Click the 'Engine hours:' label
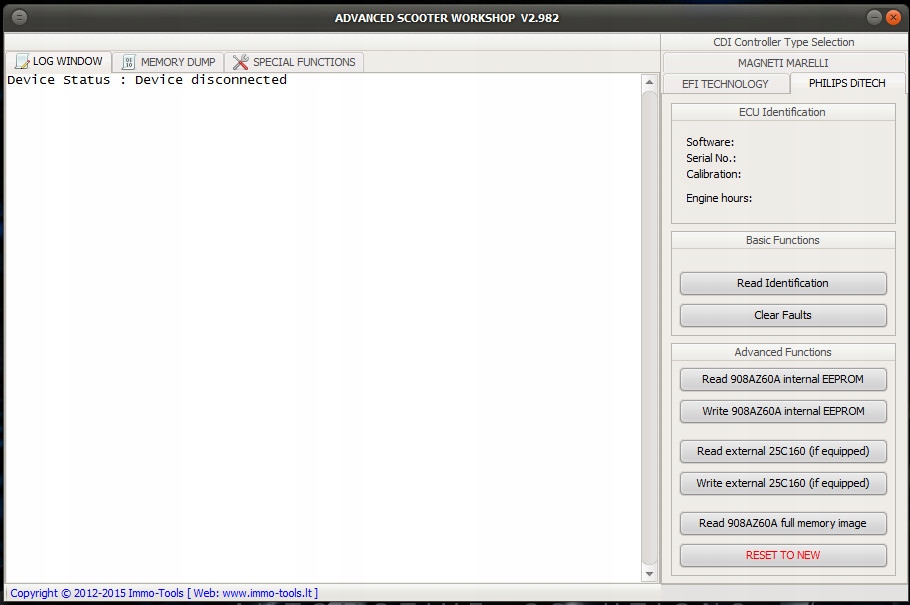This screenshot has width=910, height=605. [718, 198]
